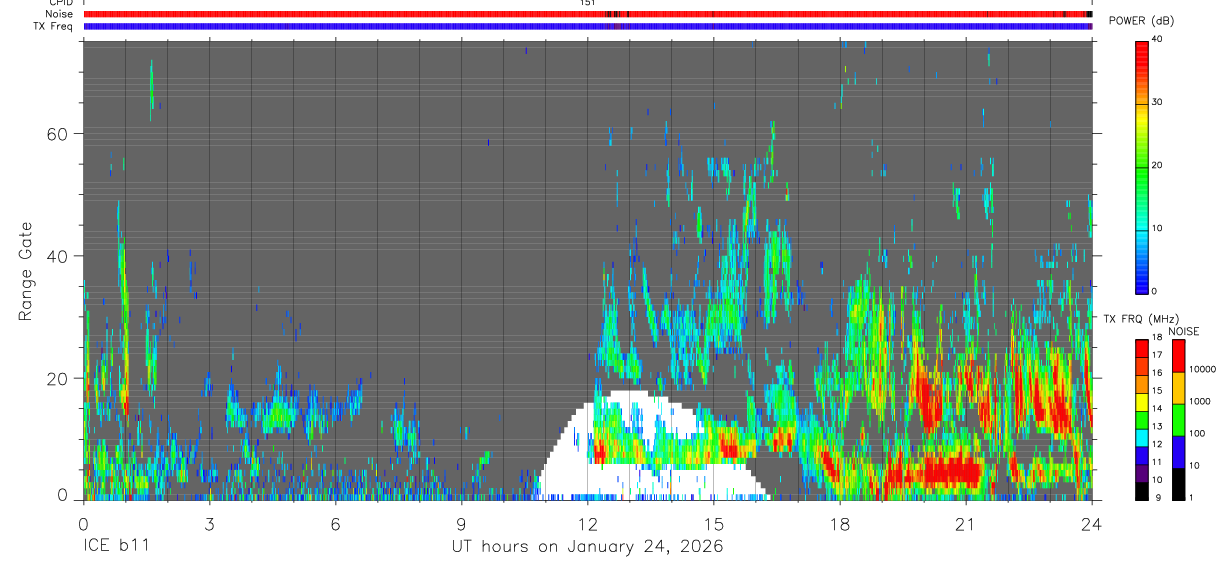Viewport: 1228px width, 567px height.
Task: Click the Range Gate axis title
Action: 26,272
